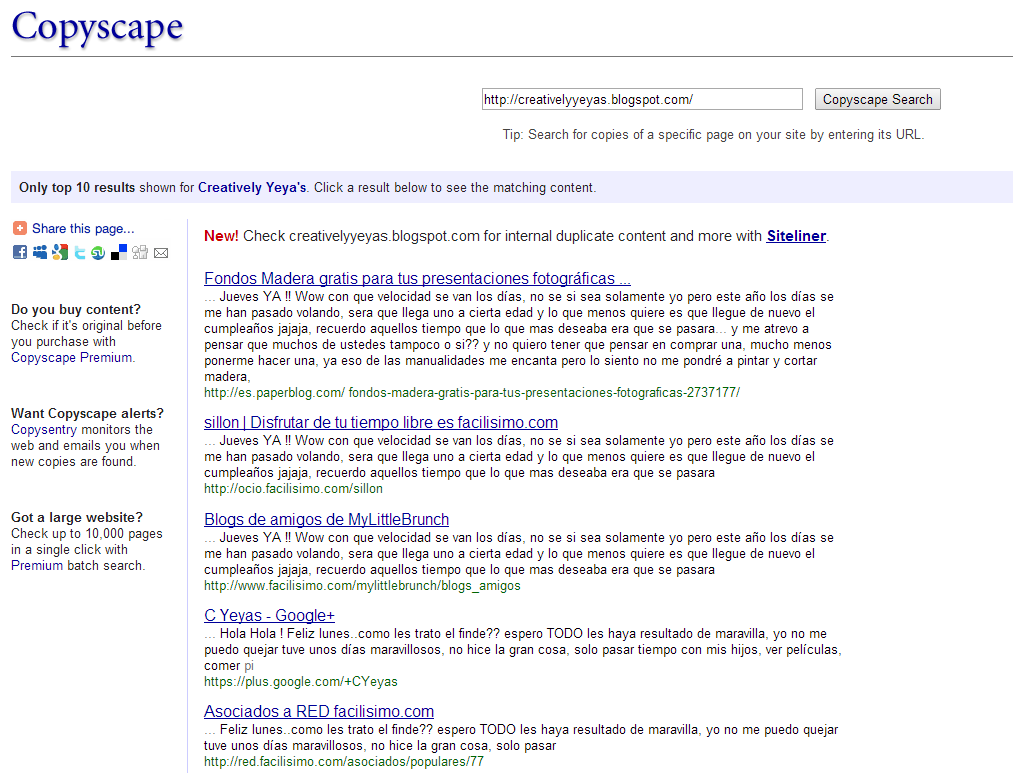Share the page on StumbleUpon
This screenshot has width=1013, height=773.
tap(98, 253)
